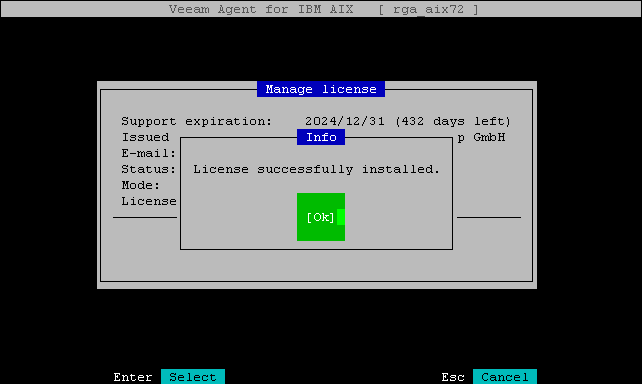Screen dimensions: 642x384
Task: Click the 'Esc' key hint
Action: 453,377
